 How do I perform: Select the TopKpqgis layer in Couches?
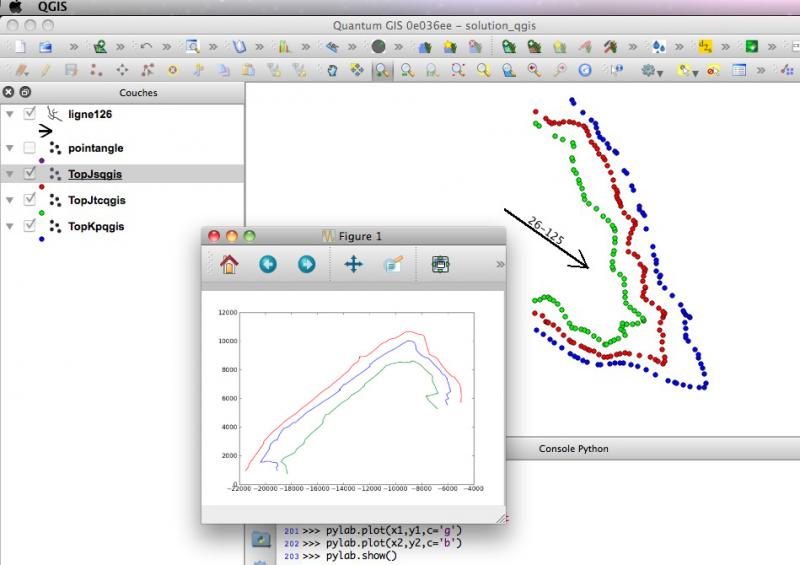[x=96, y=226]
